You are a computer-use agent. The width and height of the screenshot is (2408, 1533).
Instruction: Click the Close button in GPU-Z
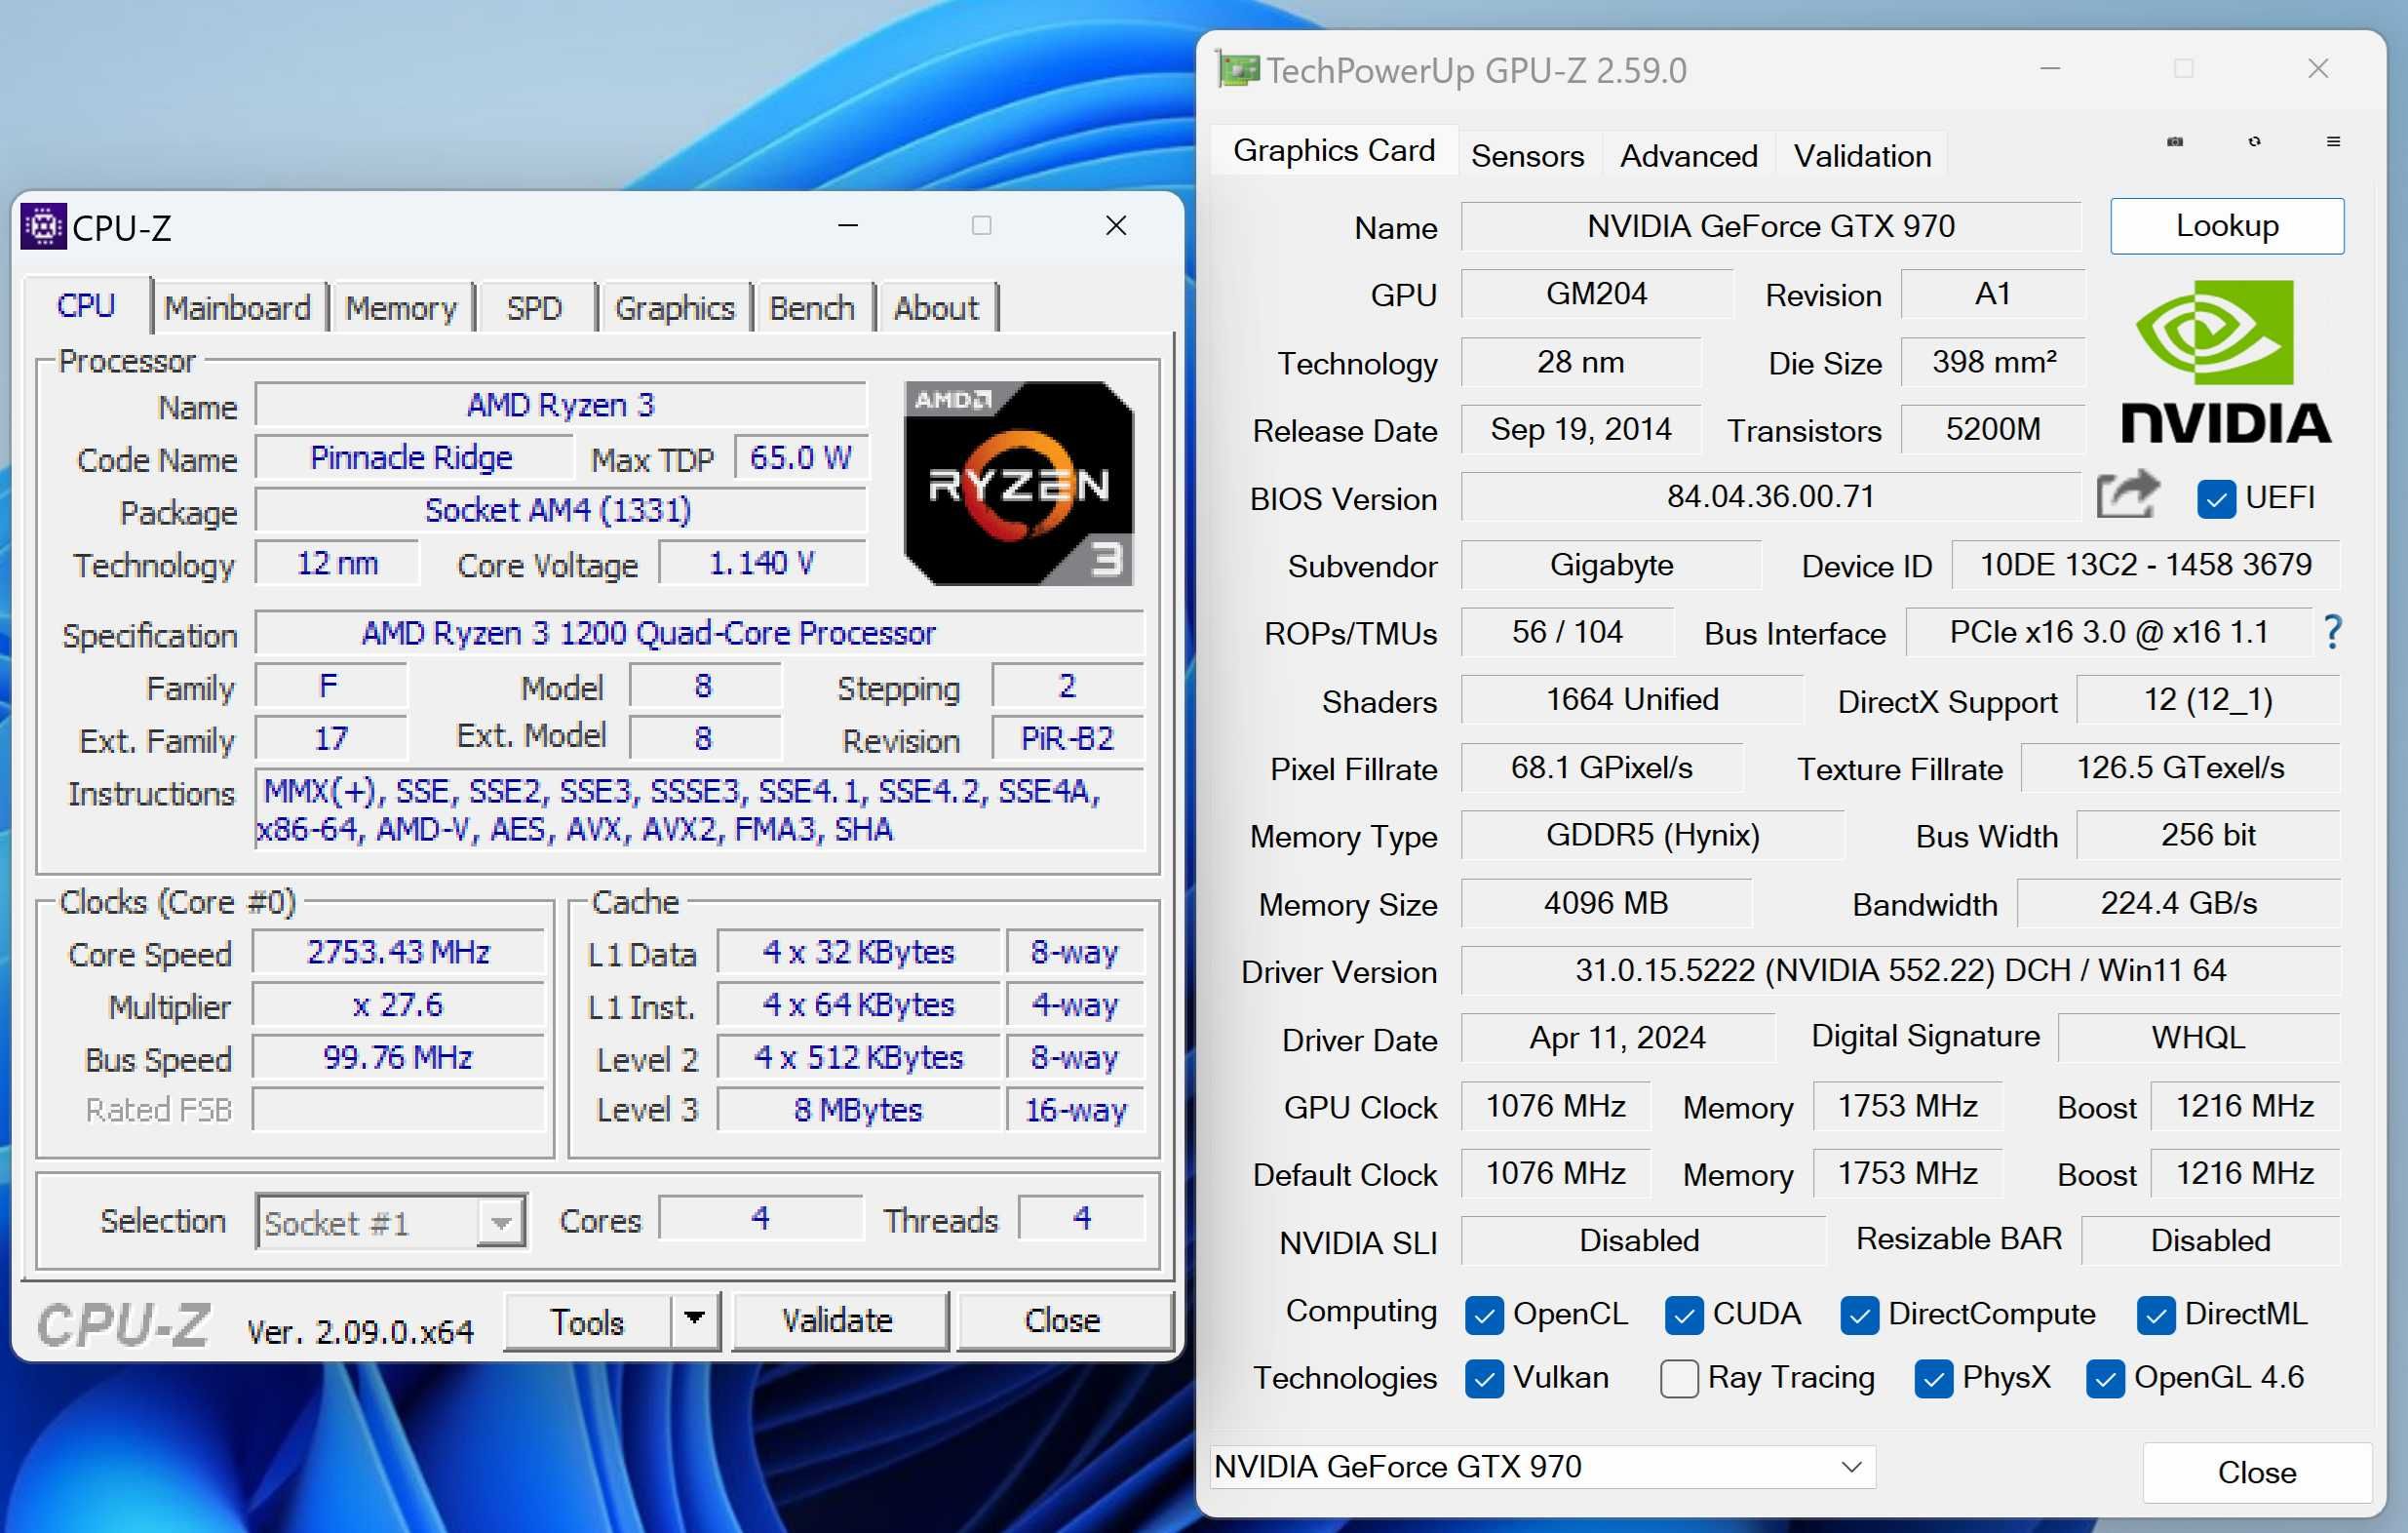pos(2257,1471)
